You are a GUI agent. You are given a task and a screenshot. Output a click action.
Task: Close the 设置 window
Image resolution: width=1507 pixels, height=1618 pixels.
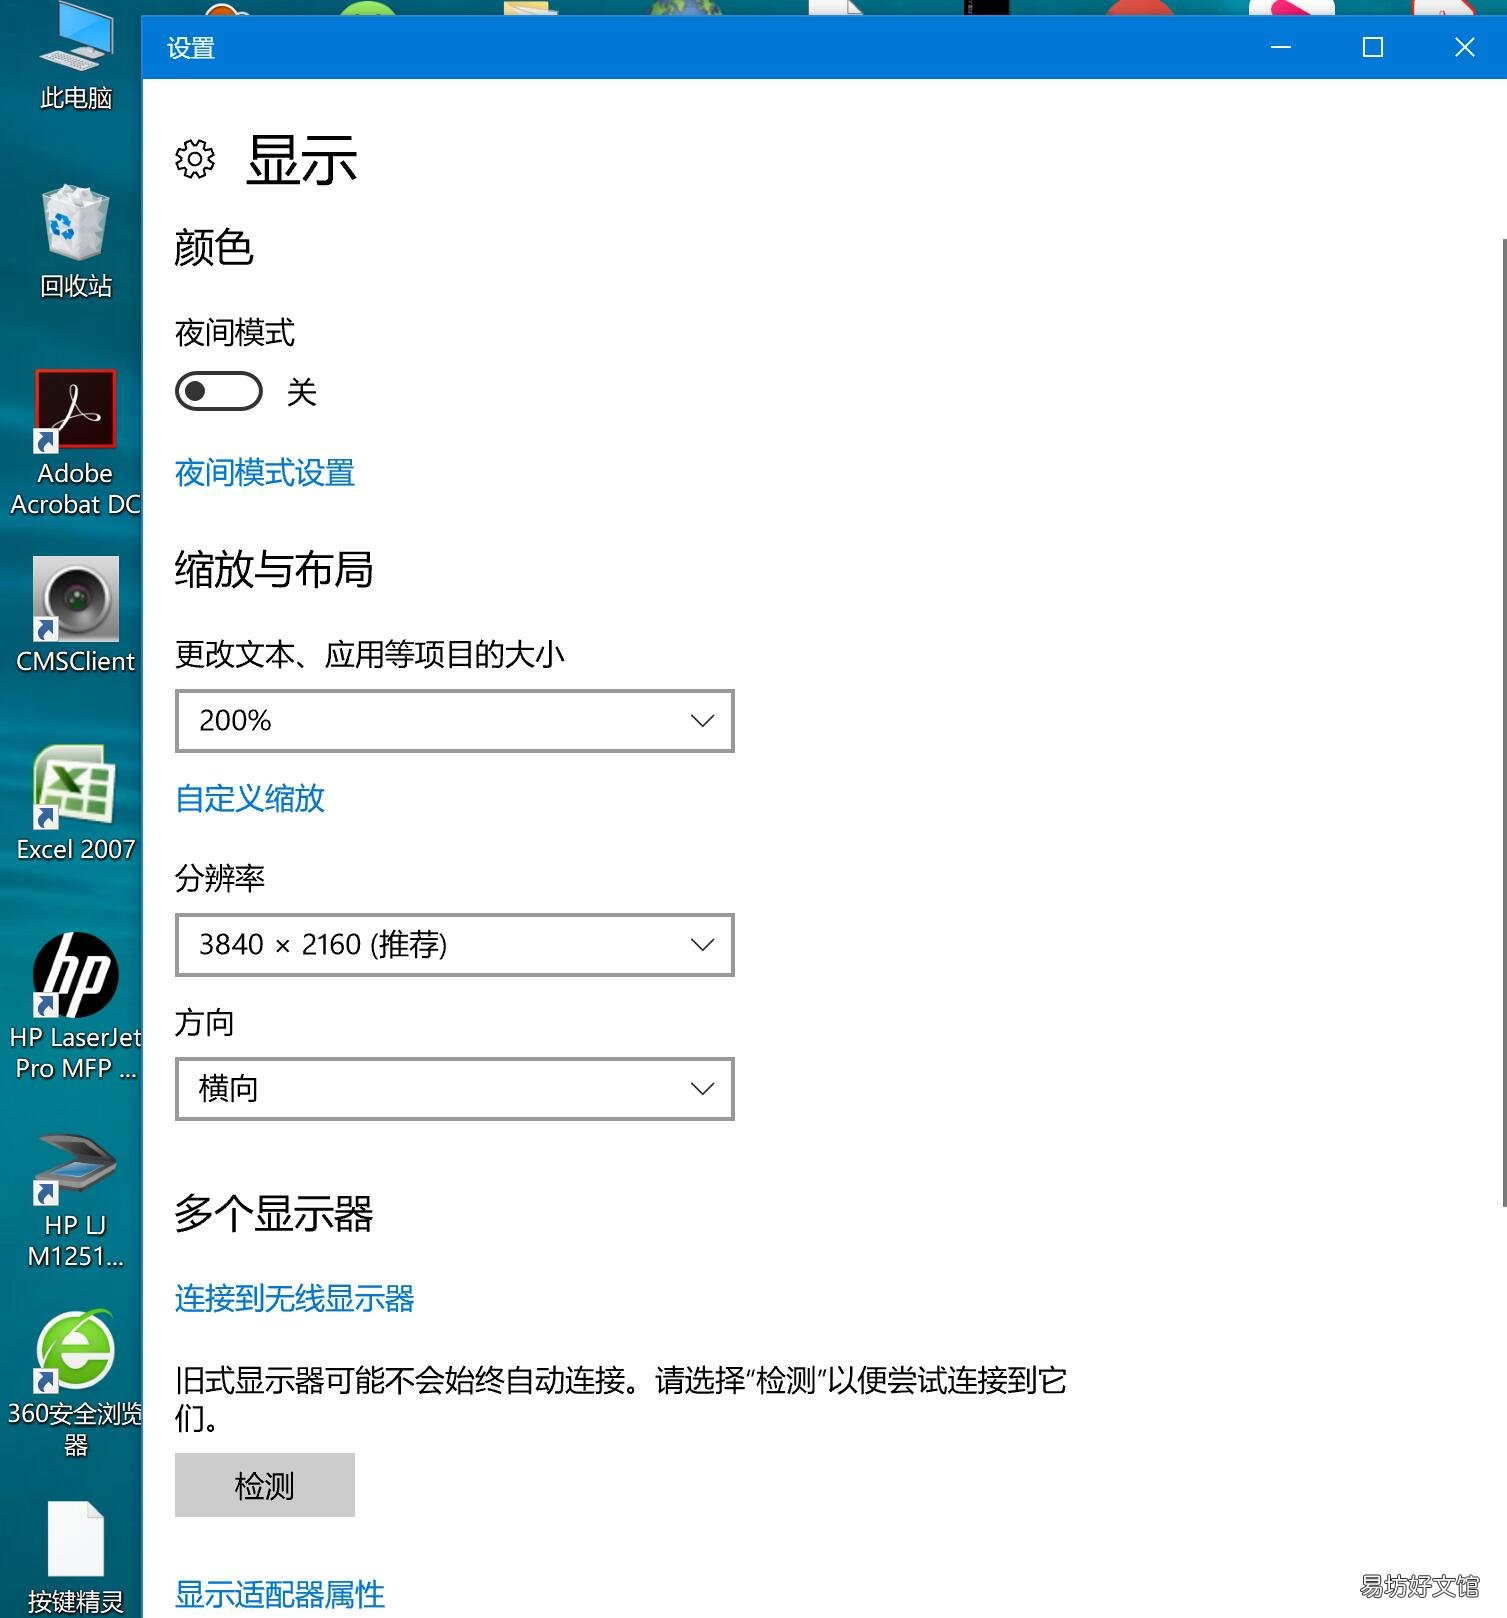pos(1464,47)
